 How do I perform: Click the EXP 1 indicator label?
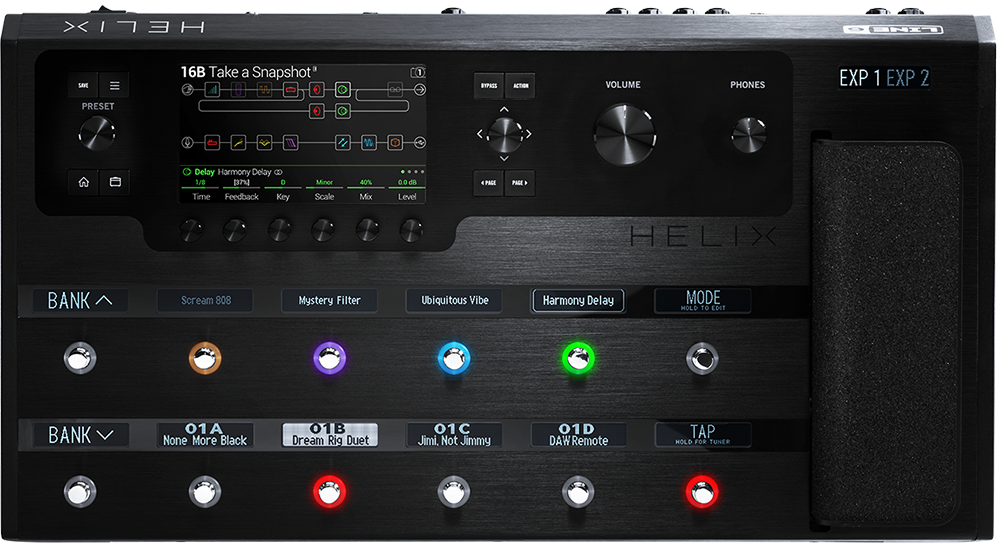(859, 78)
